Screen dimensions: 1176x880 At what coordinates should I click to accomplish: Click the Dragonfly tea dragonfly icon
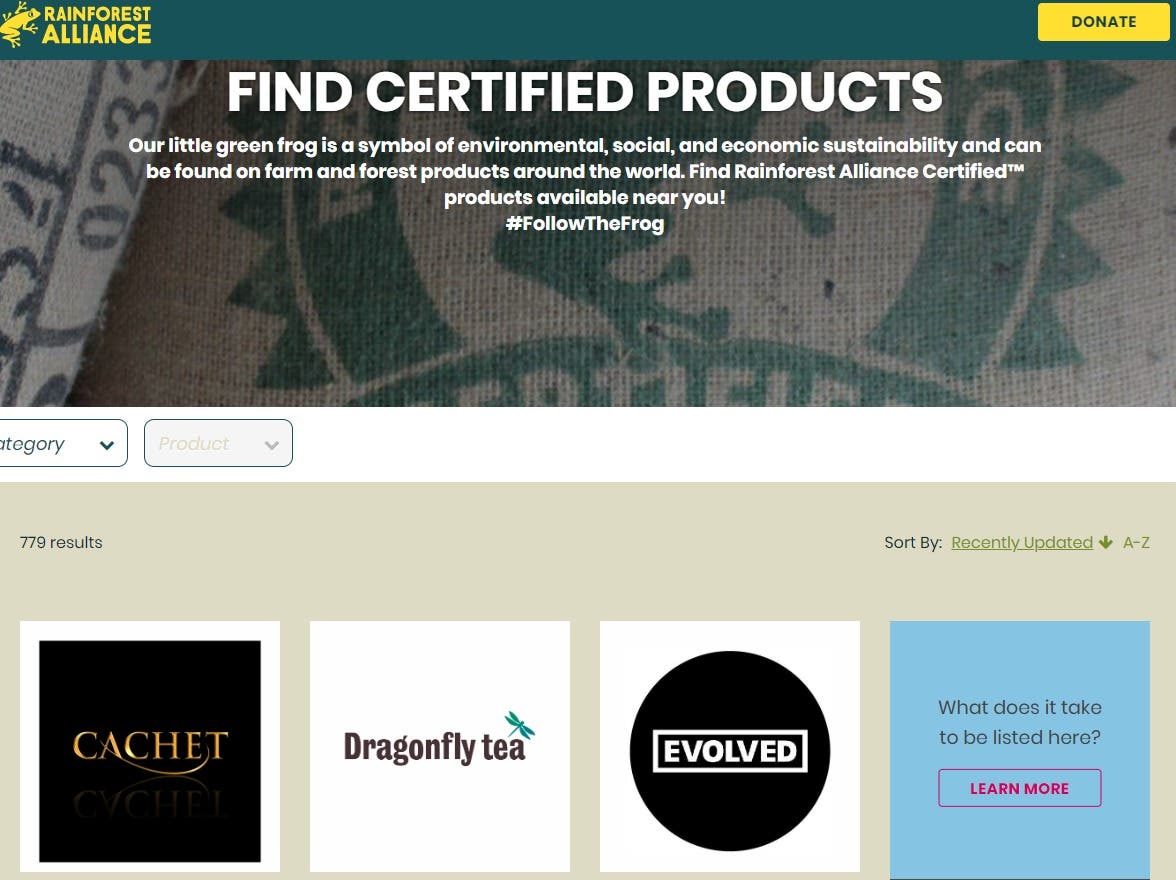tap(519, 725)
